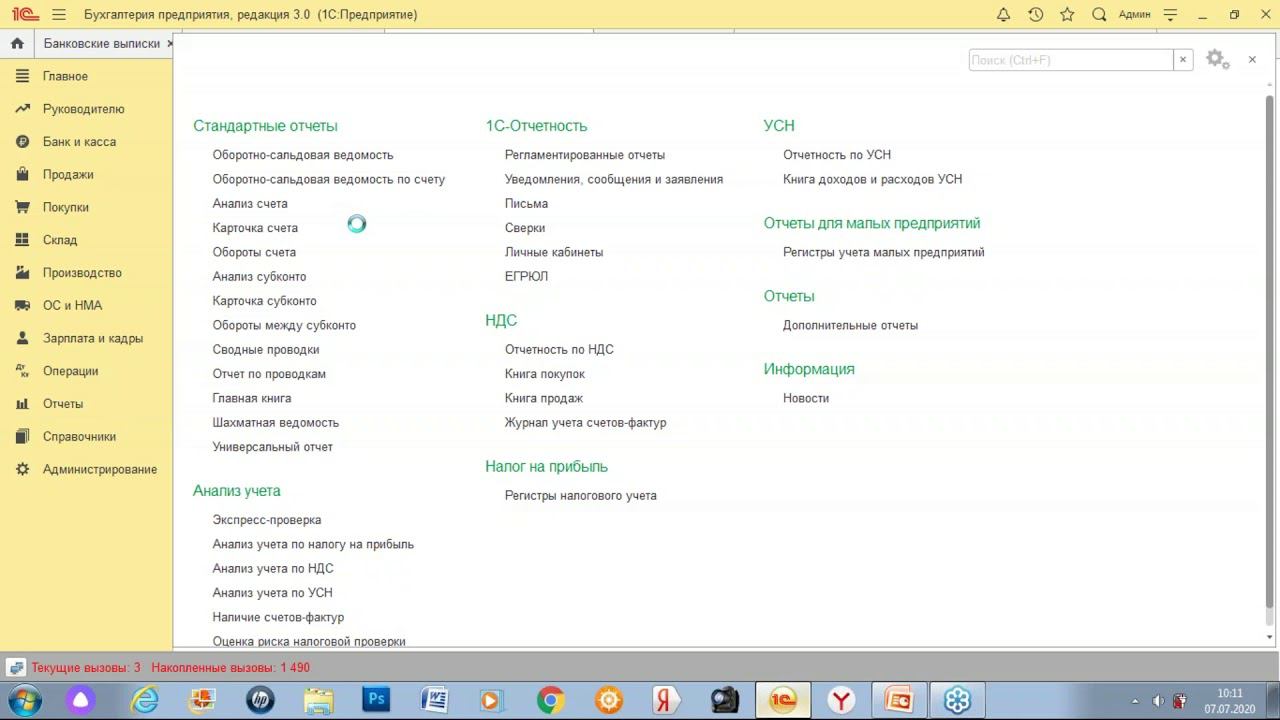This screenshot has width=1280, height=720.
Task: Open the Зарплата и кадры person icon
Action: [22, 338]
